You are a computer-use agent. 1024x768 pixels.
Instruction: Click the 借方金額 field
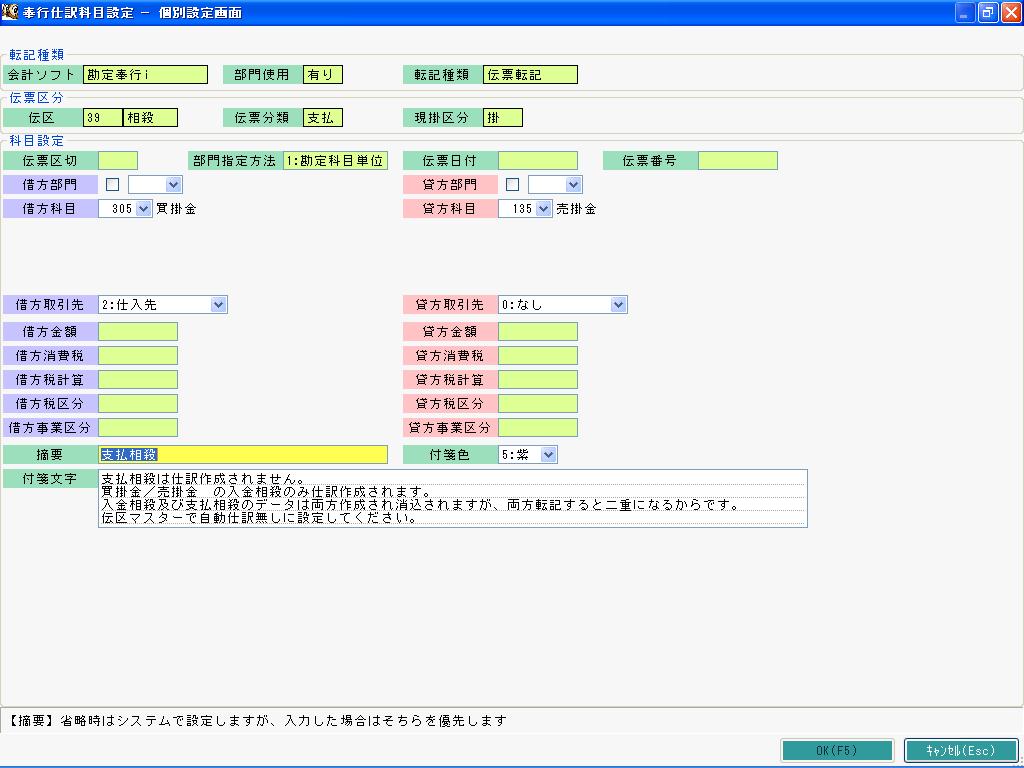click(138, 332)
